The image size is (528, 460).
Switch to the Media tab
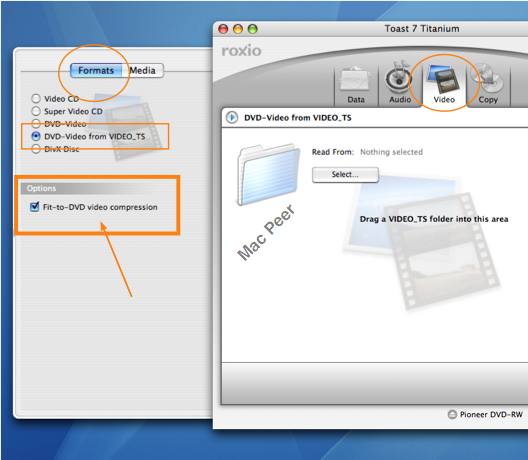coord(143,70)
